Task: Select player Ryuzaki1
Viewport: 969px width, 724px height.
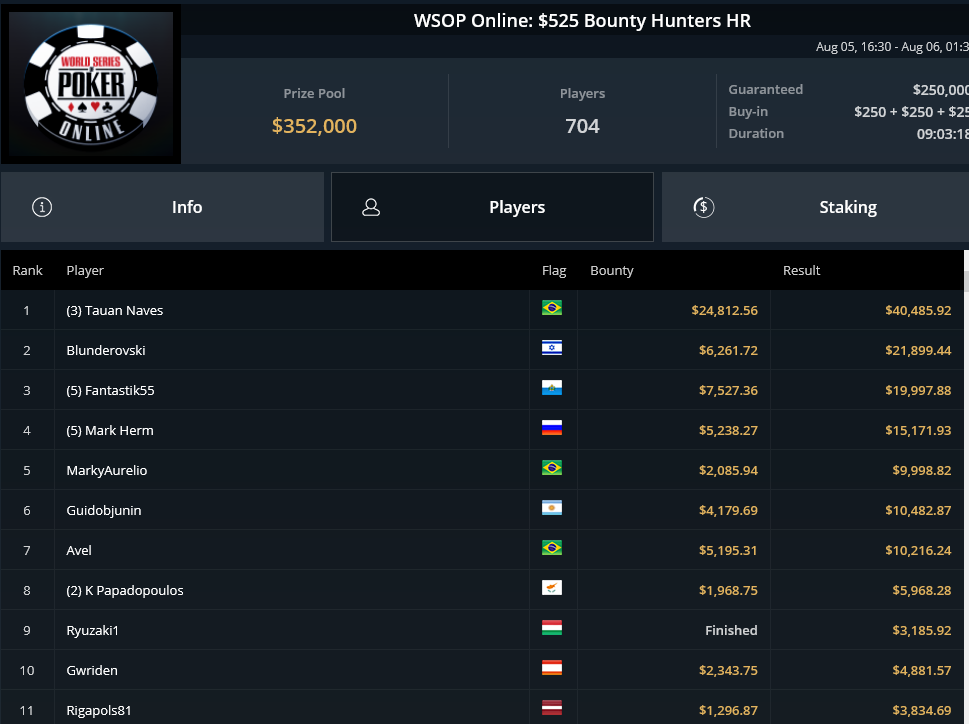Action: [92, 631]
